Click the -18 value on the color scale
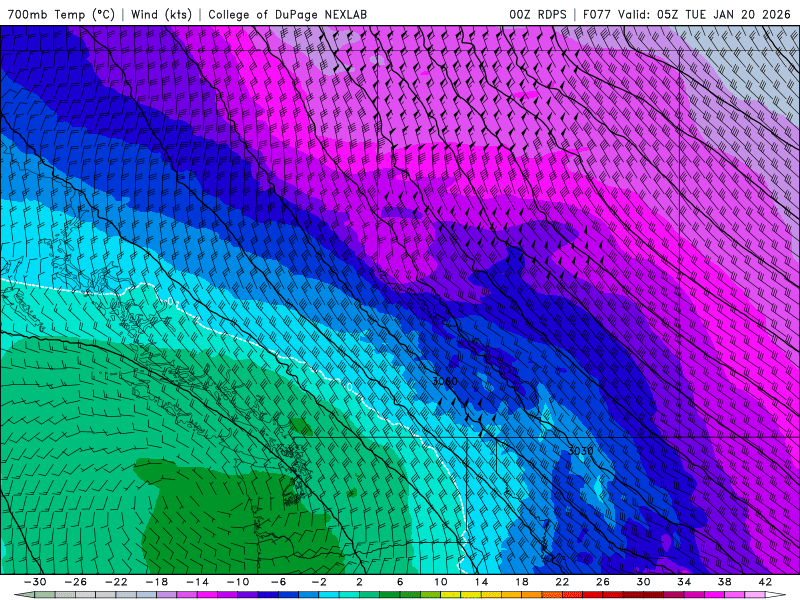This screenshot has height=600, width=800. coord(157,582)
